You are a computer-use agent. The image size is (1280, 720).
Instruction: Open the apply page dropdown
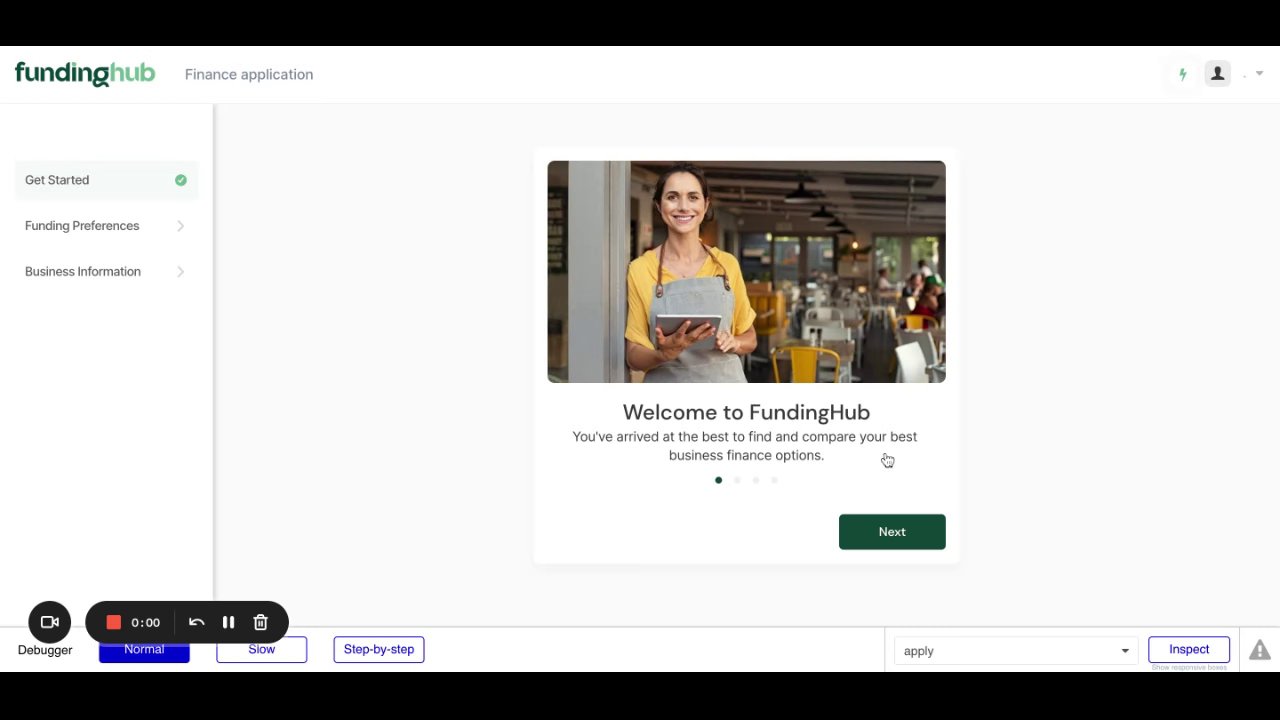(1016, 651)
